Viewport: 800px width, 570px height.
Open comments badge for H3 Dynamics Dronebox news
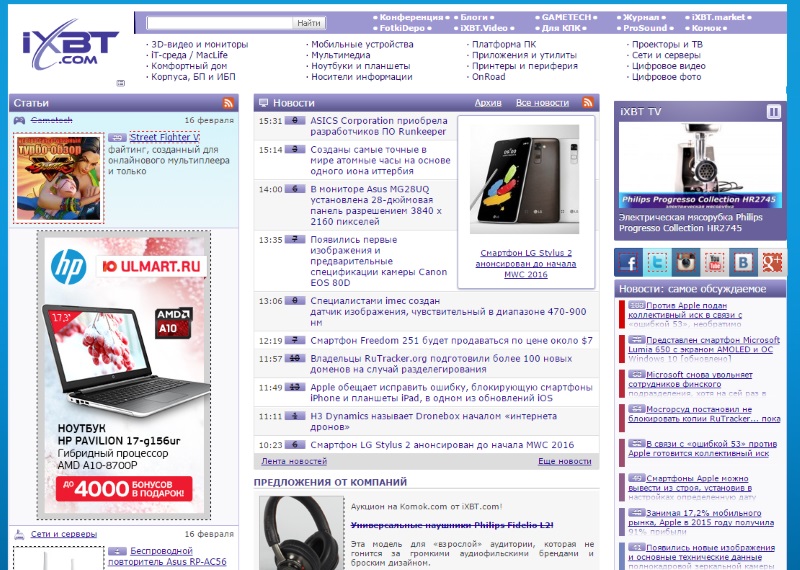point(294,416)
